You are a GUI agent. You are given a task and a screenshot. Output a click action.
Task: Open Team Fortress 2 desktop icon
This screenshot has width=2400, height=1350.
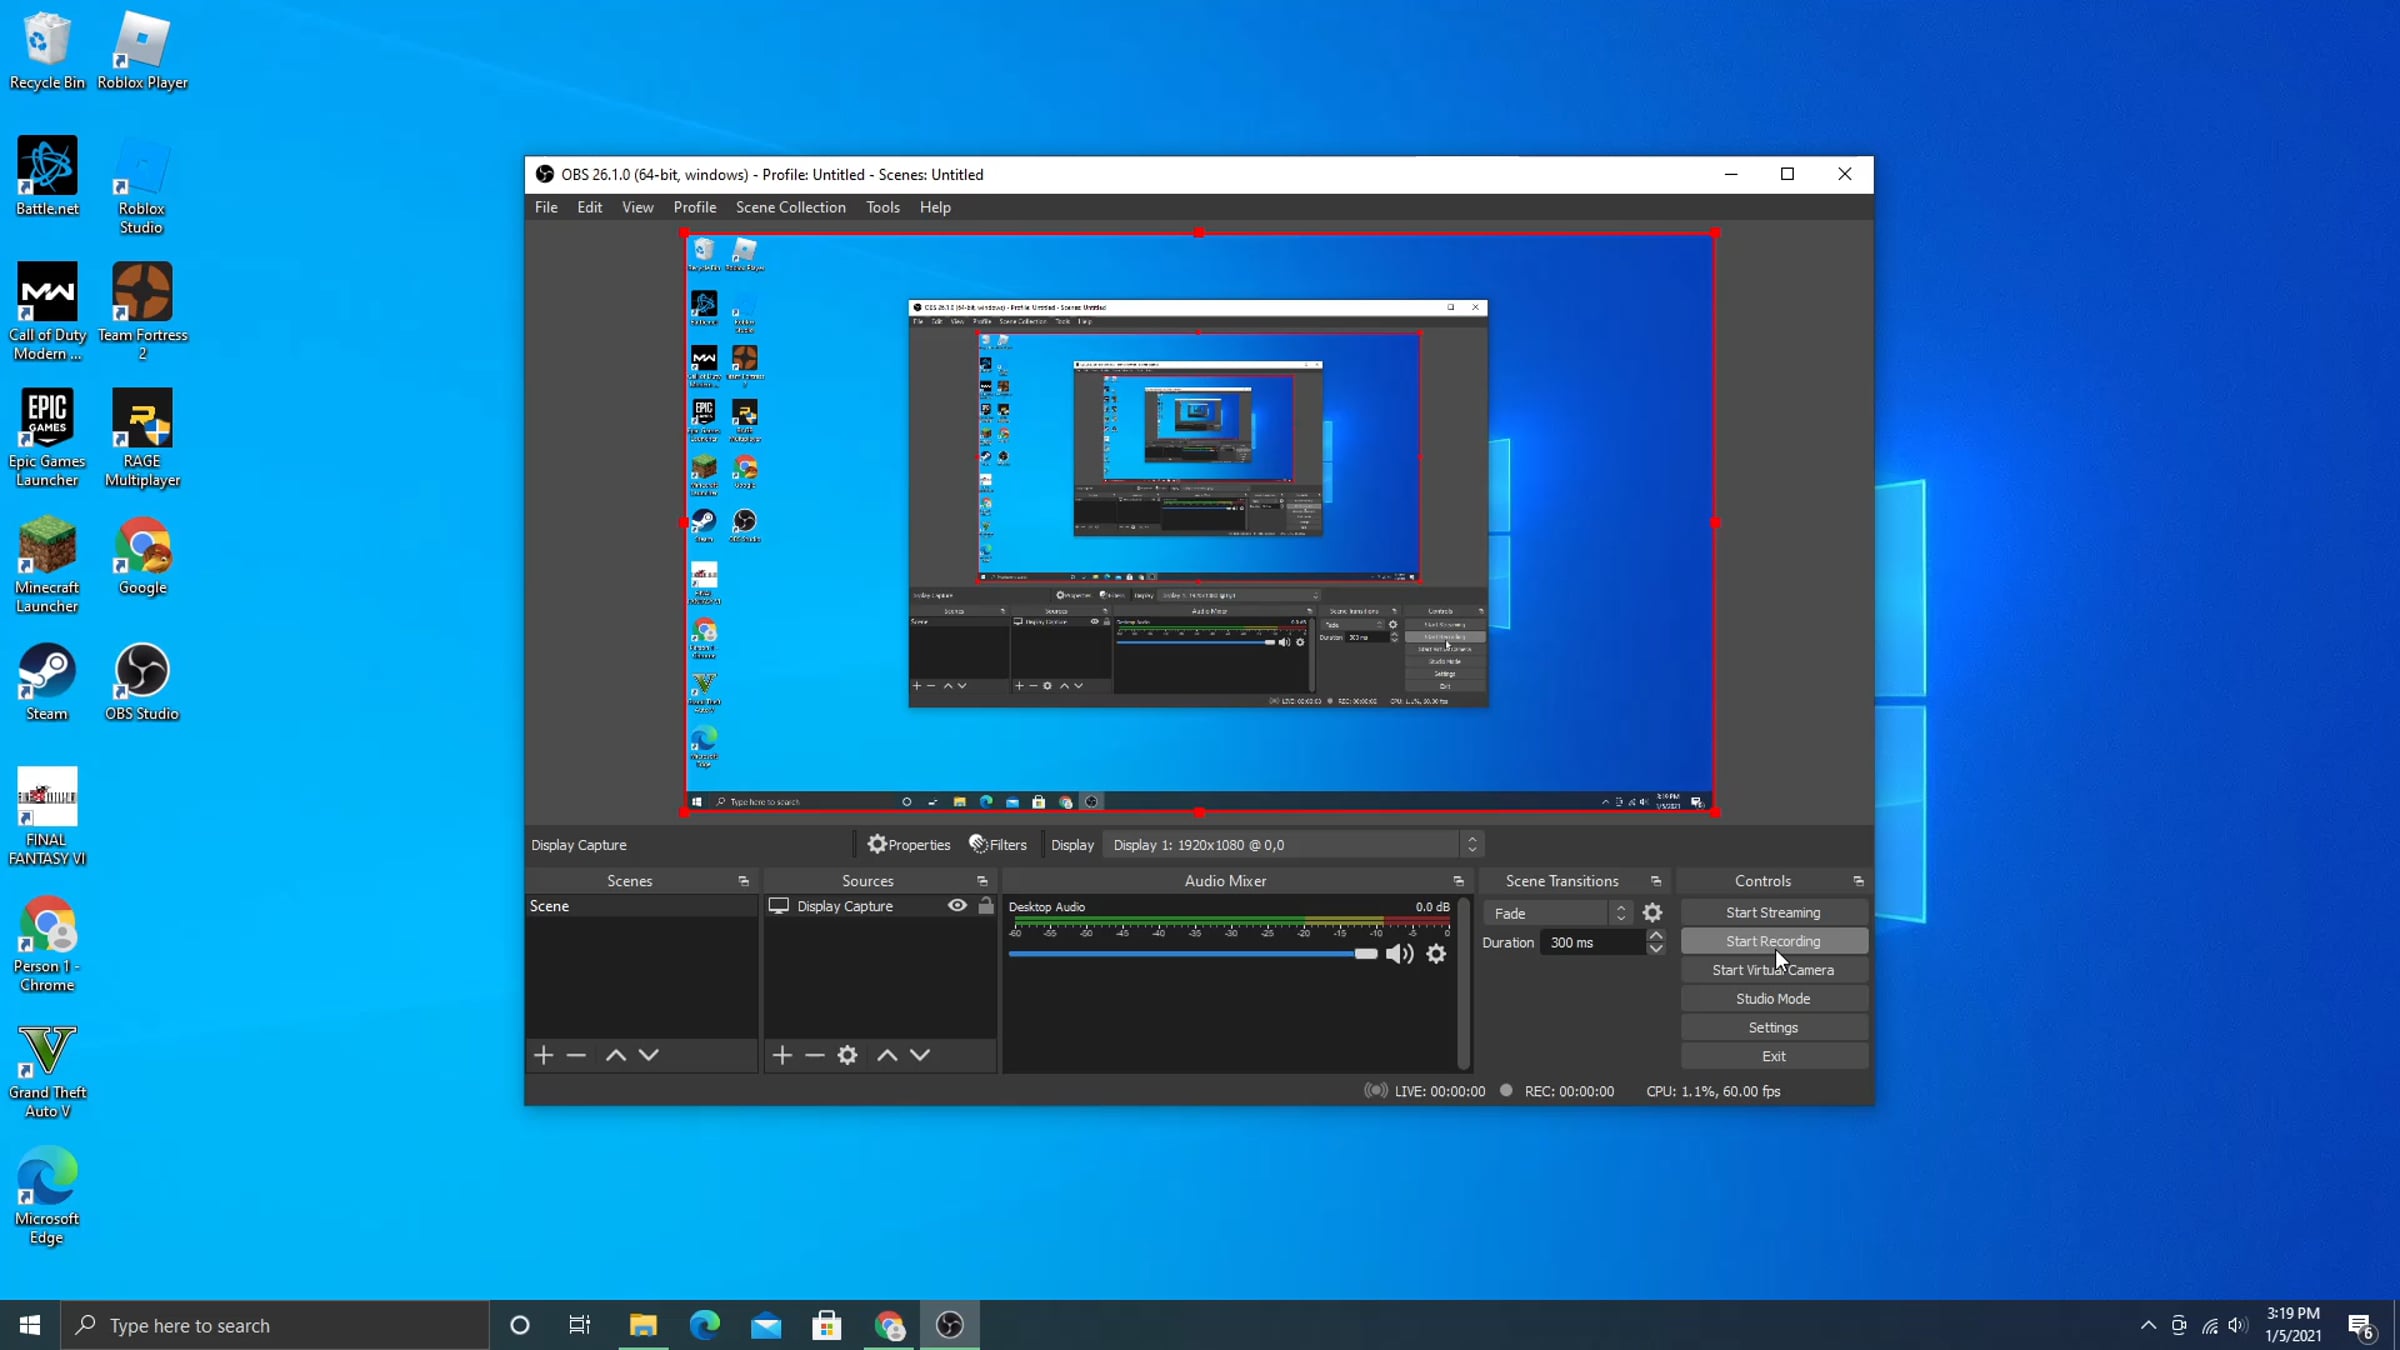(x=142, y=312)
